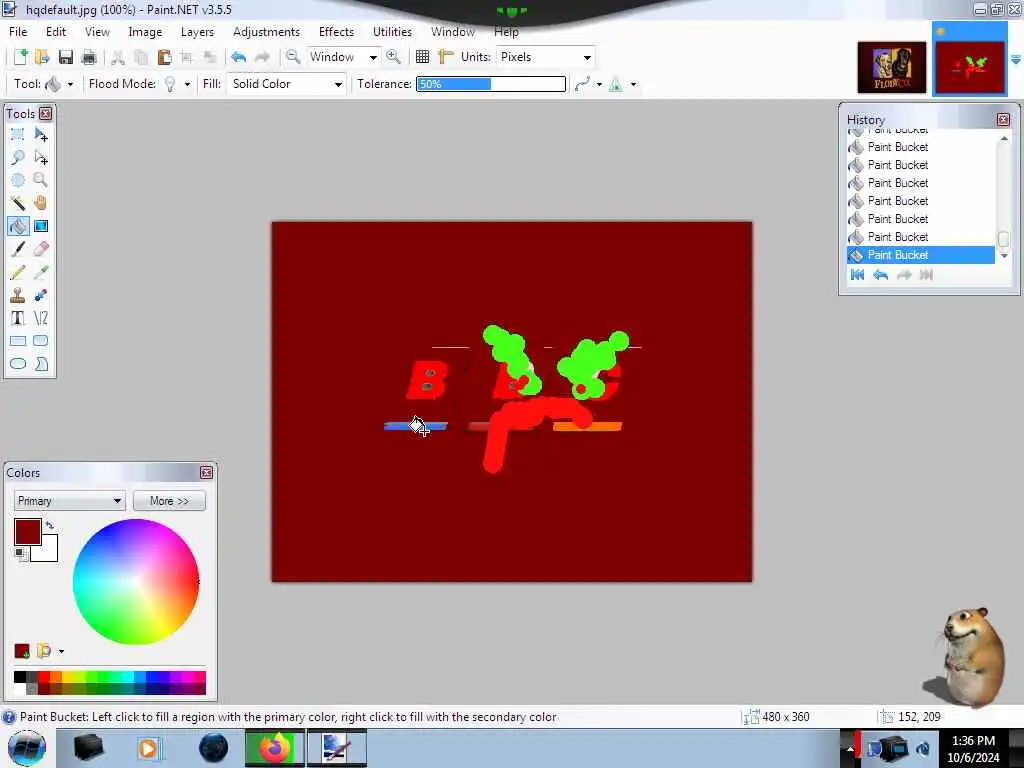Image resolution: width=1024 pixels, height=768 pixels.
Task: Select the Paintbrush tool
Action: click(x=18, y=249)
